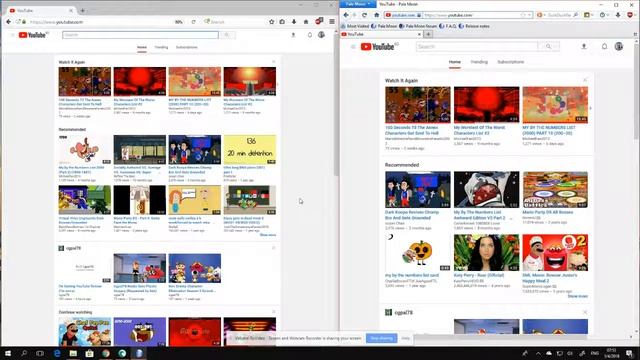Open a new tab with Pale Moon's plus button
The width and height of the screenshot is (640, 360).
[428, 34]
